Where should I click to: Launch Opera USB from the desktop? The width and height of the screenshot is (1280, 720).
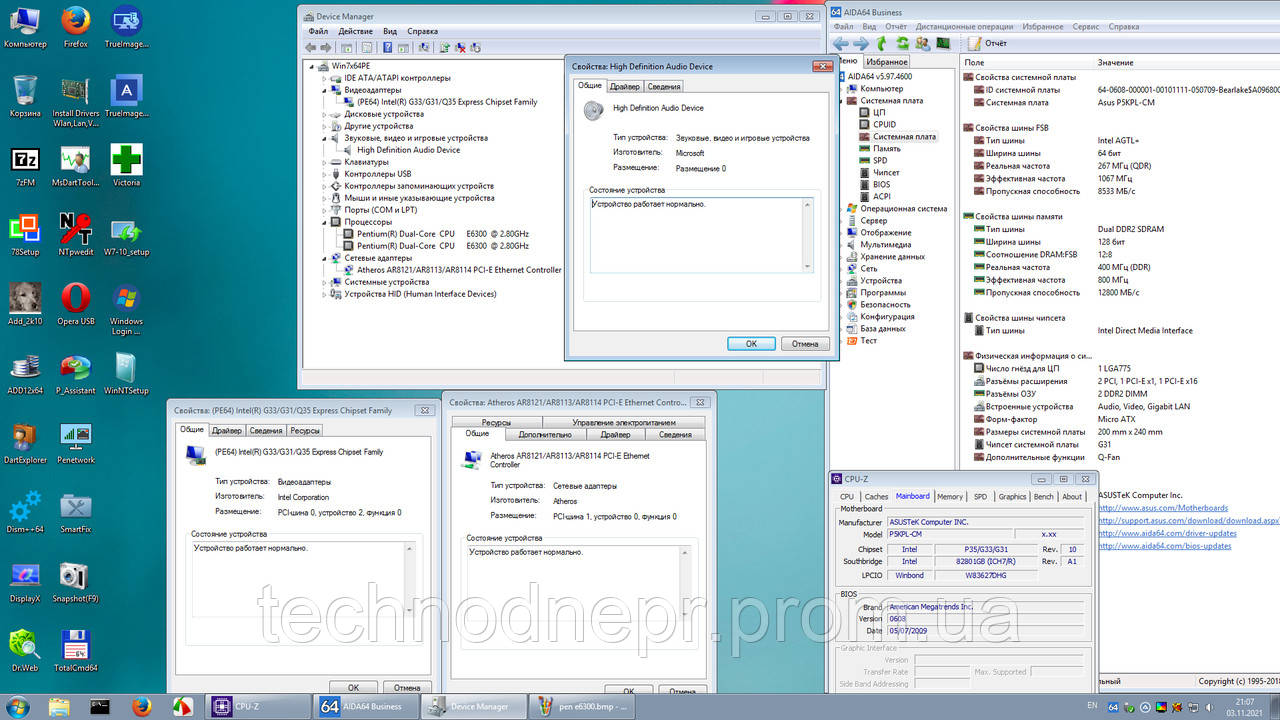tap(76, 304)
